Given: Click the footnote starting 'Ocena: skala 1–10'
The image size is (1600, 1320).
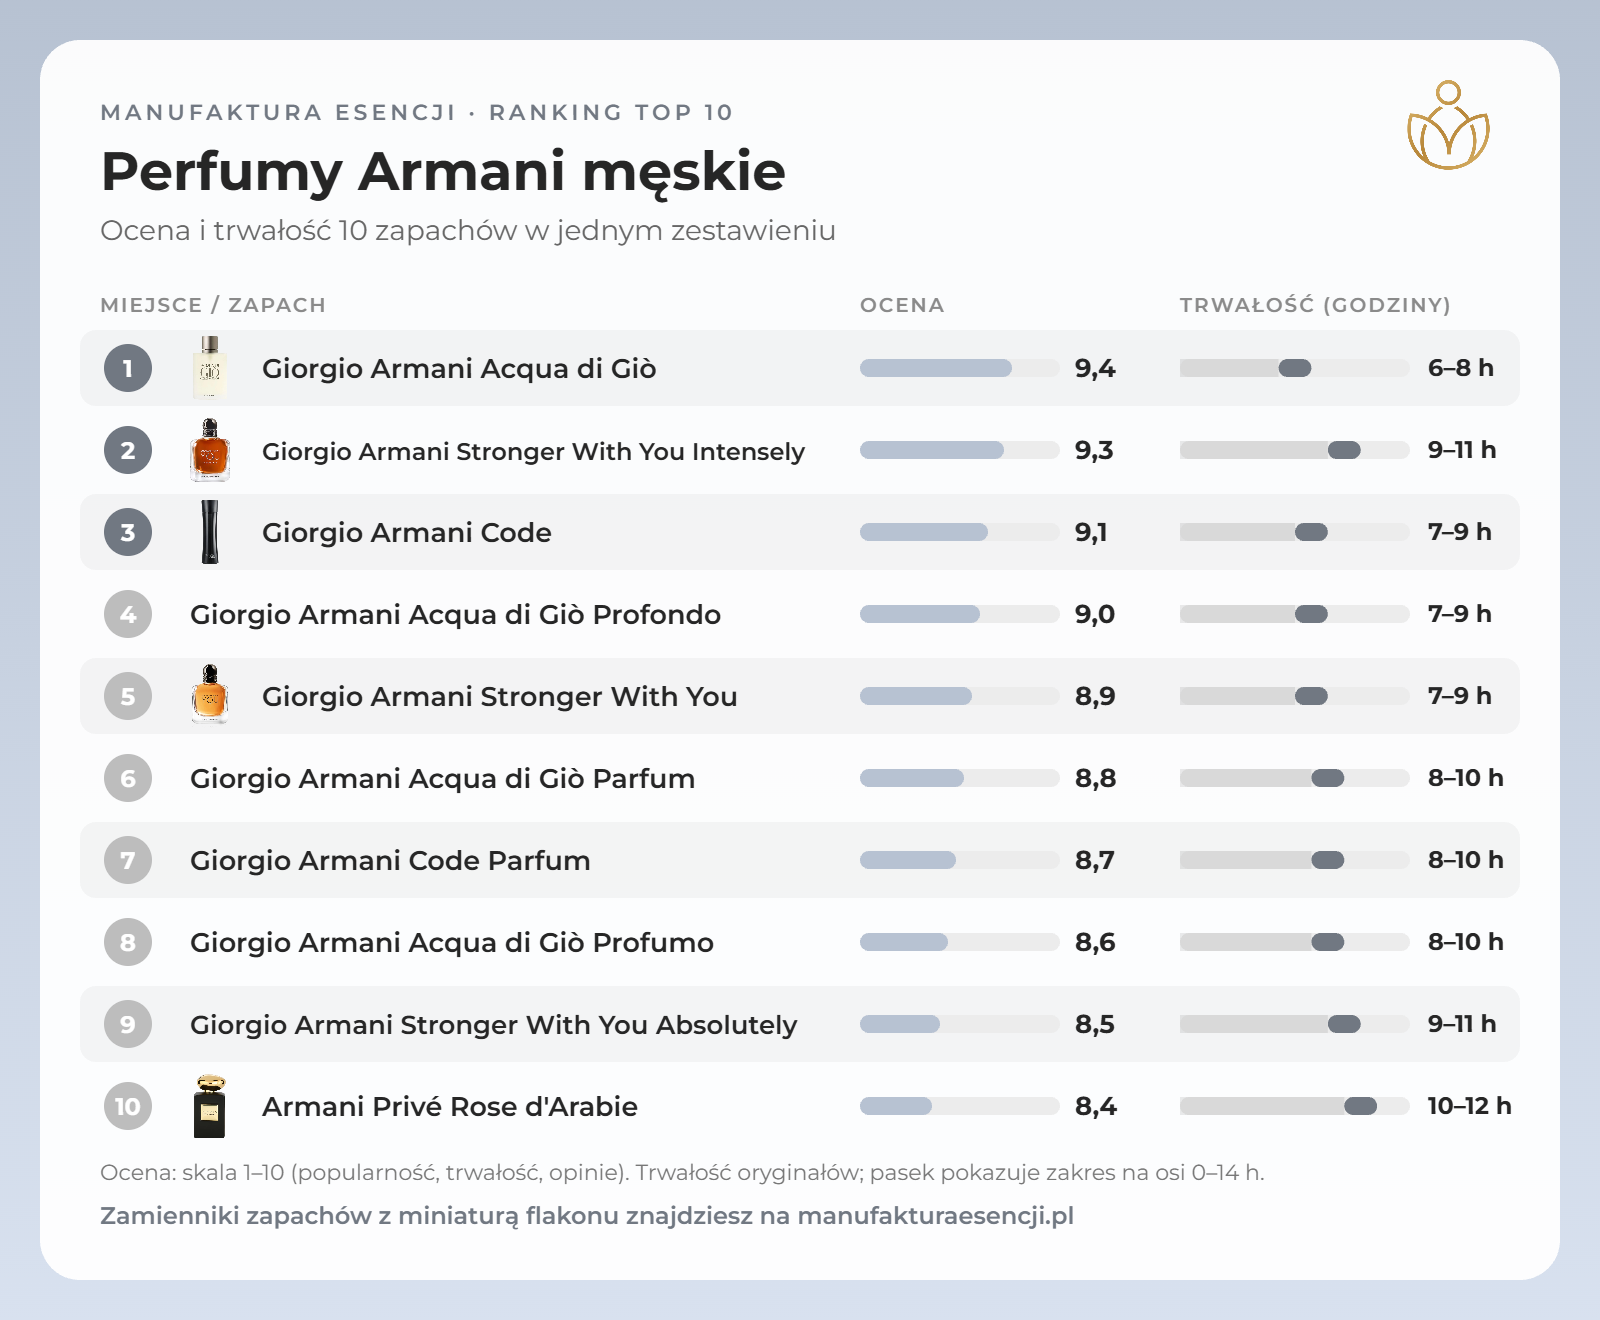Looking at the screenshot, I should tap(682, 1172).
